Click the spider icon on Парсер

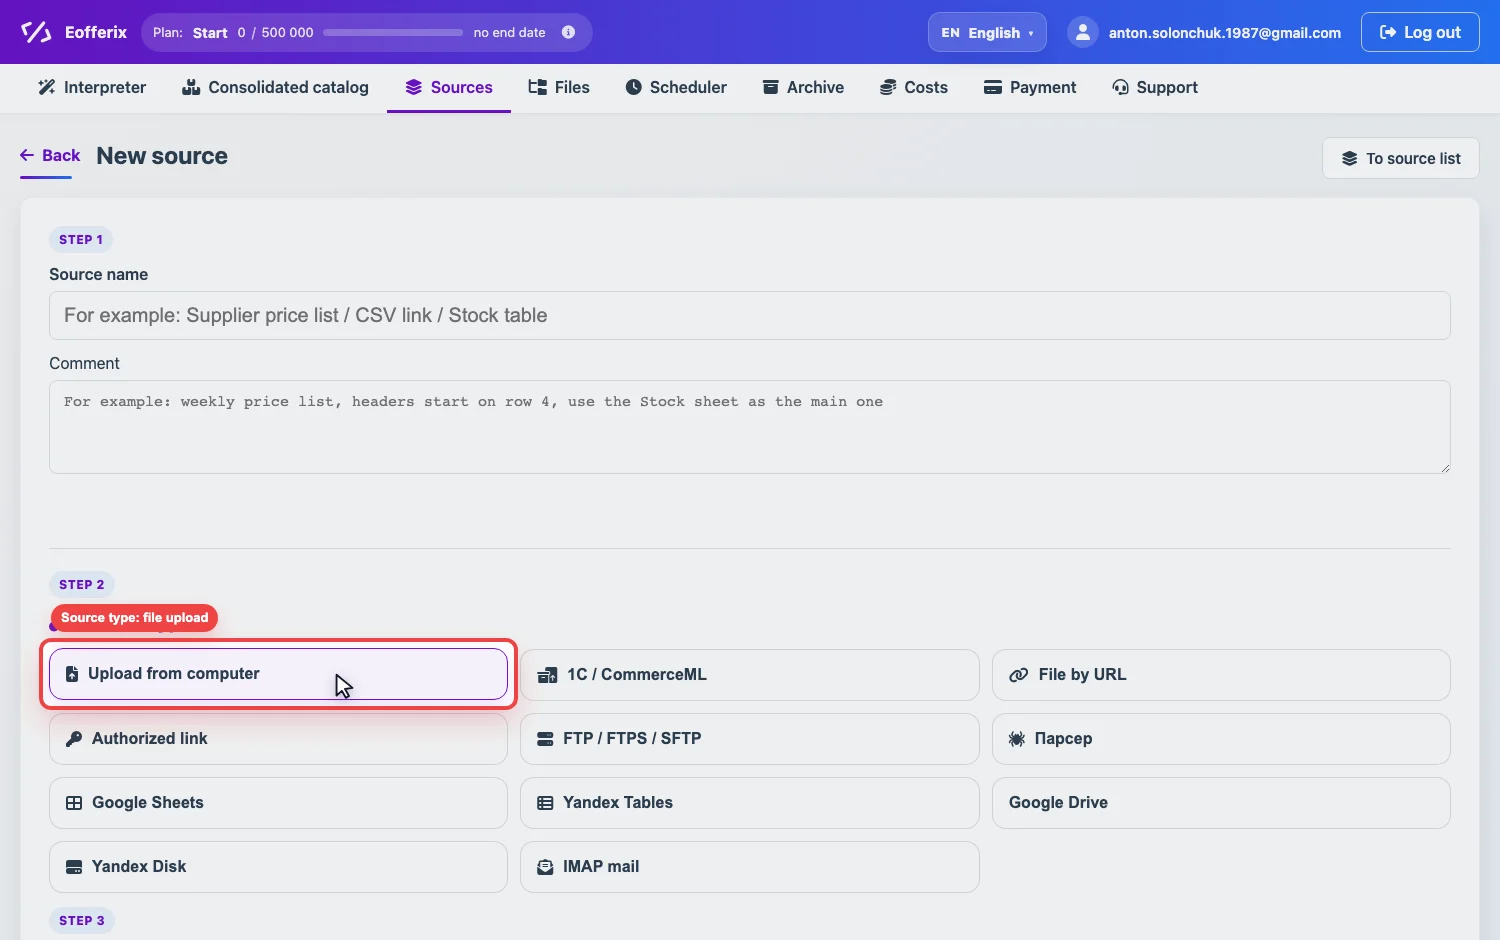(x=1017, y=739)
